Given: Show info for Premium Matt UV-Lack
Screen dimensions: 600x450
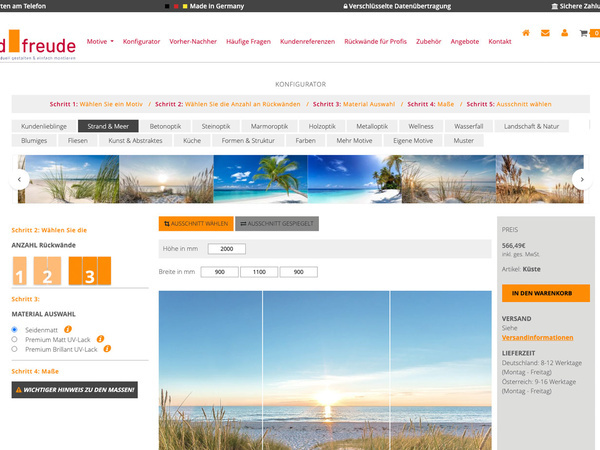Looking at the screenshot, I should (x=100, y=339).
